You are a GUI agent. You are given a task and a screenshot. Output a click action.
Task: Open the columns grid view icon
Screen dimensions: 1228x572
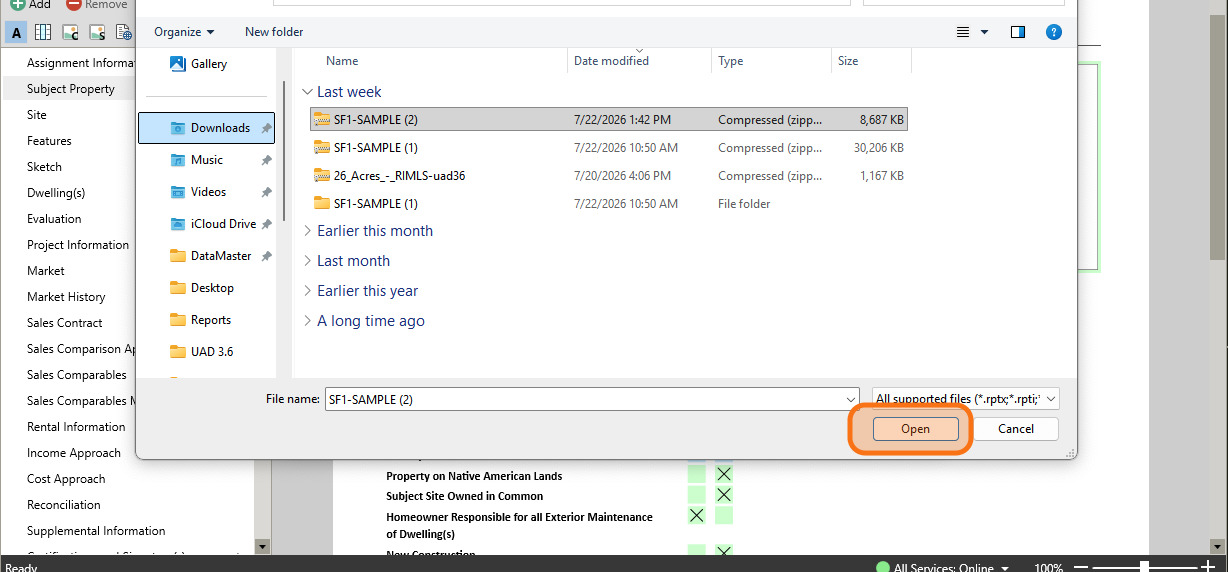click(x=43, y=33)
